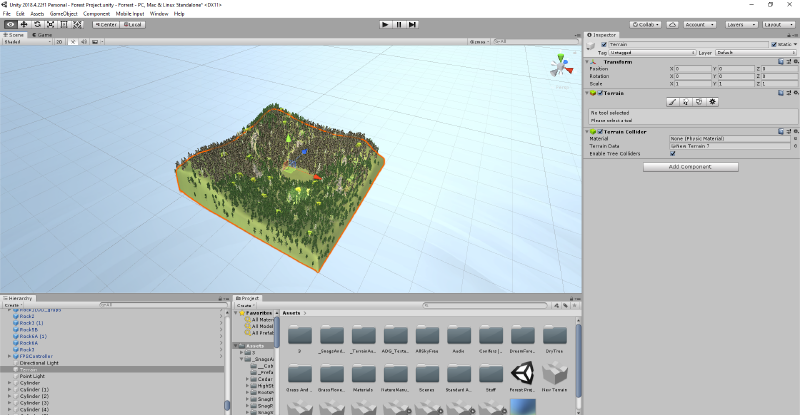Uncheck Enable Tree Colliders
The width and height of the screenshot is (800, 415).
(x=673, y=153)
